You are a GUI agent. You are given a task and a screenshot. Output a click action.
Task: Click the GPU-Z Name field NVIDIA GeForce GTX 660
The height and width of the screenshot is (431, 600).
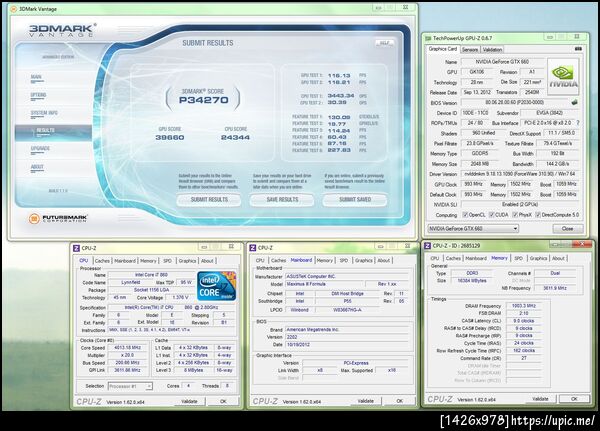pos(502,62)
